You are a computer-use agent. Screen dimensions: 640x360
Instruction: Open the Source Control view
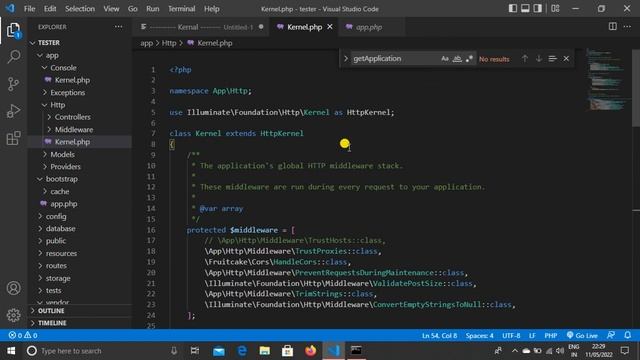13,84
